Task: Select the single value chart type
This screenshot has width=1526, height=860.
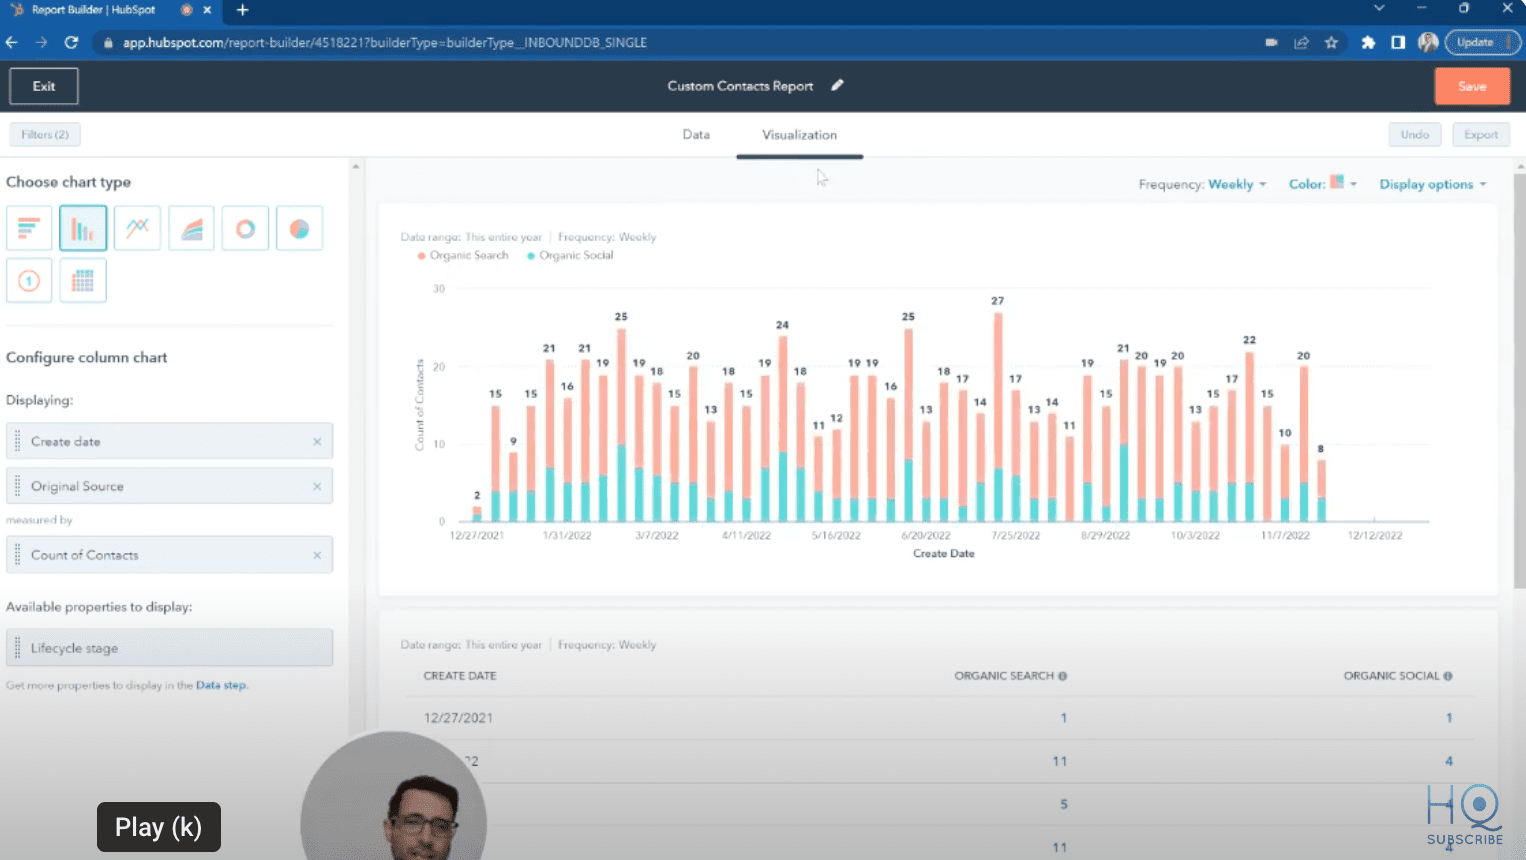Action: click(29, 280)
